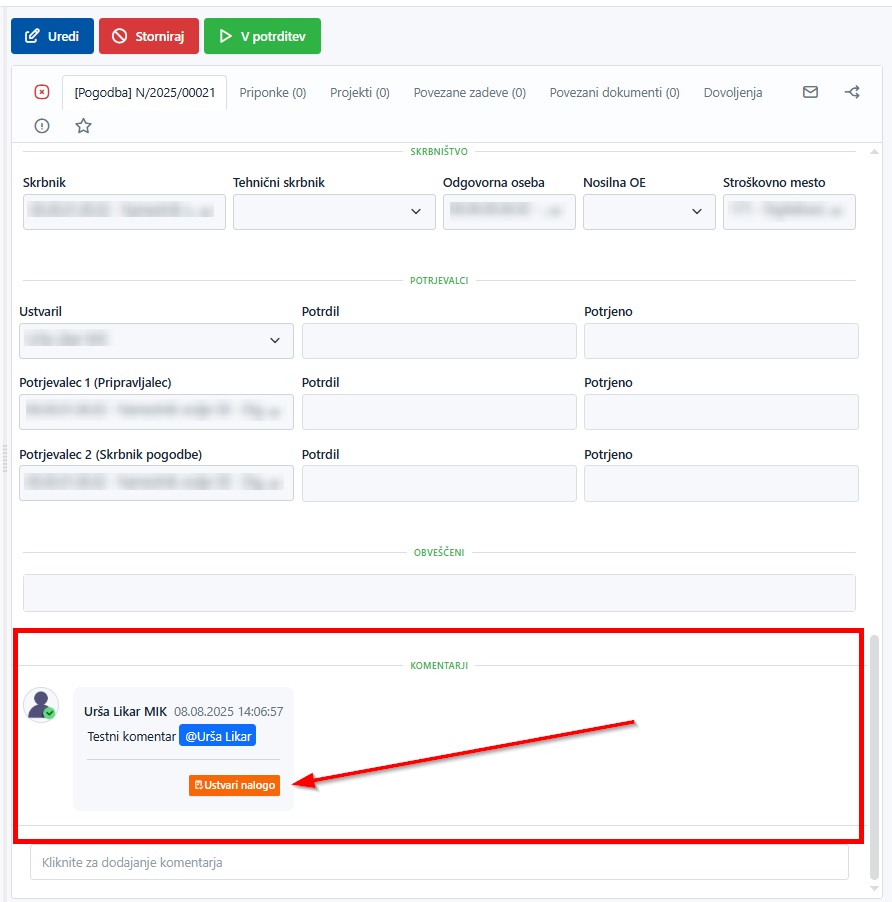This screenshot has height=902, width=892.
Task: Select the Povezane zadeve (0) tab
Action: pos(469,92)
